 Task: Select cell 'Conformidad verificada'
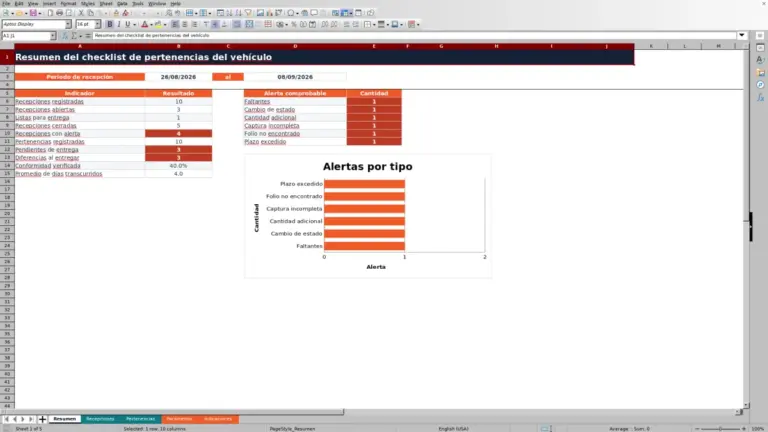[79, 166]
